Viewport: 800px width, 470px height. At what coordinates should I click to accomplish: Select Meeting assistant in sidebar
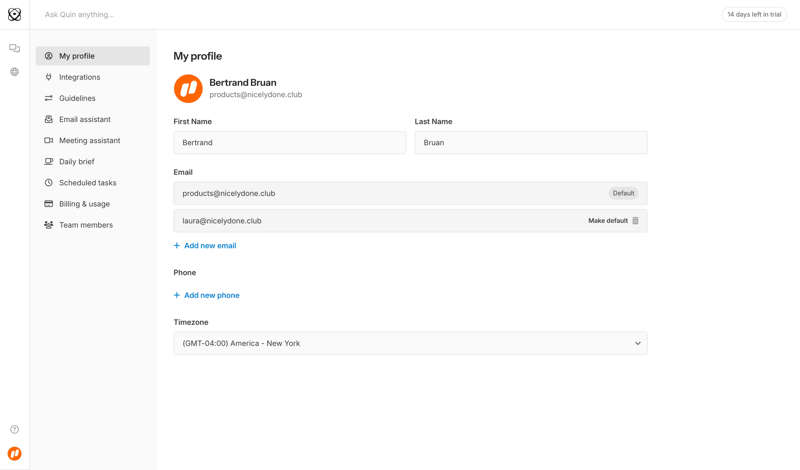[89, 141]
